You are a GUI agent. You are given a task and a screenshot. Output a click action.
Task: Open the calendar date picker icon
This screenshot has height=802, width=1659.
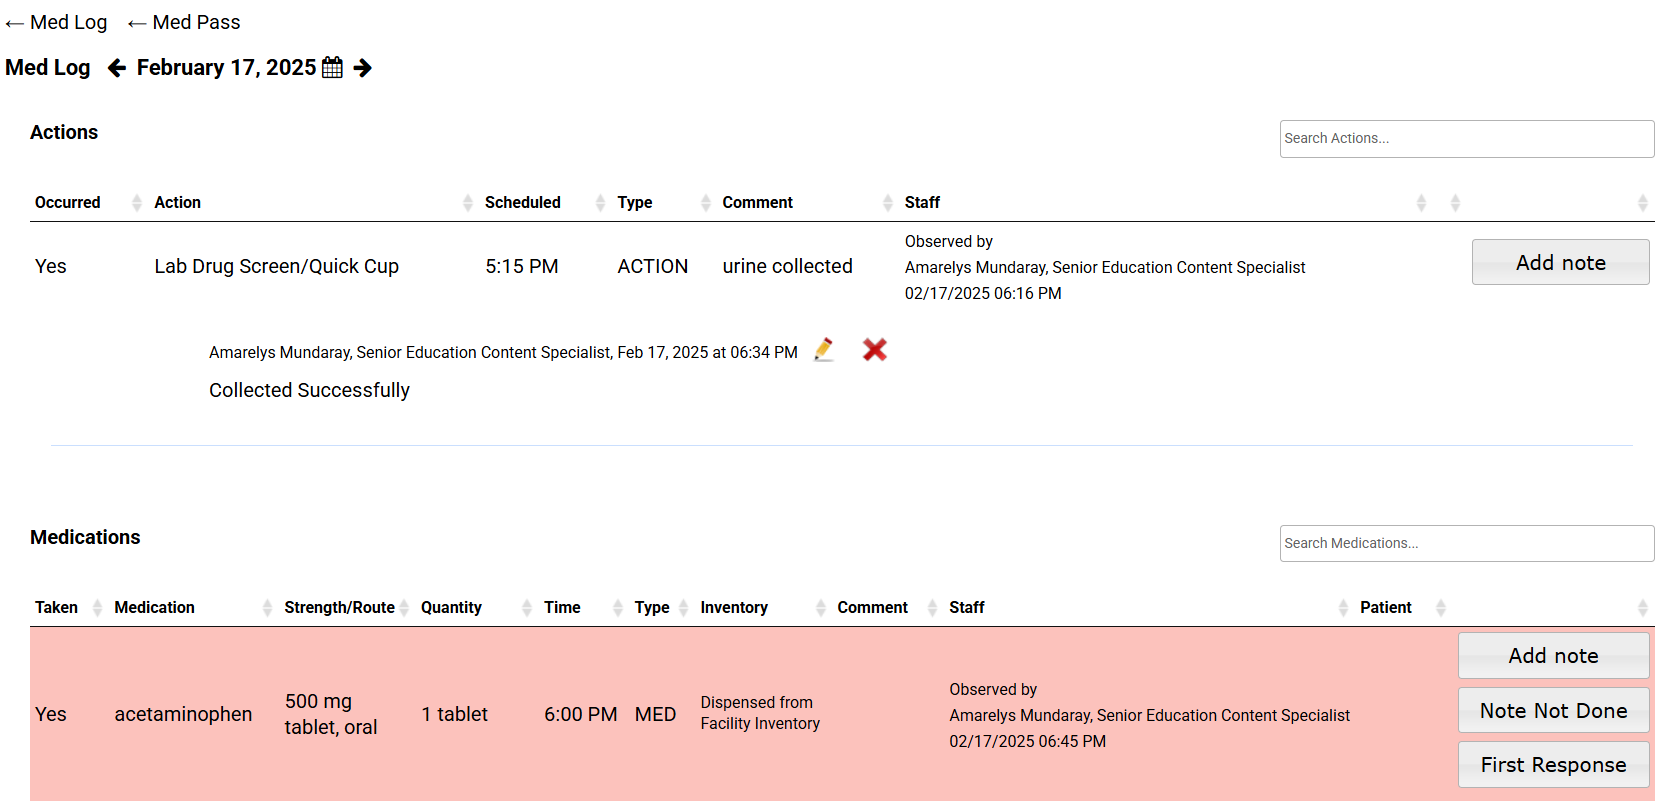click(x=332, y=68)
